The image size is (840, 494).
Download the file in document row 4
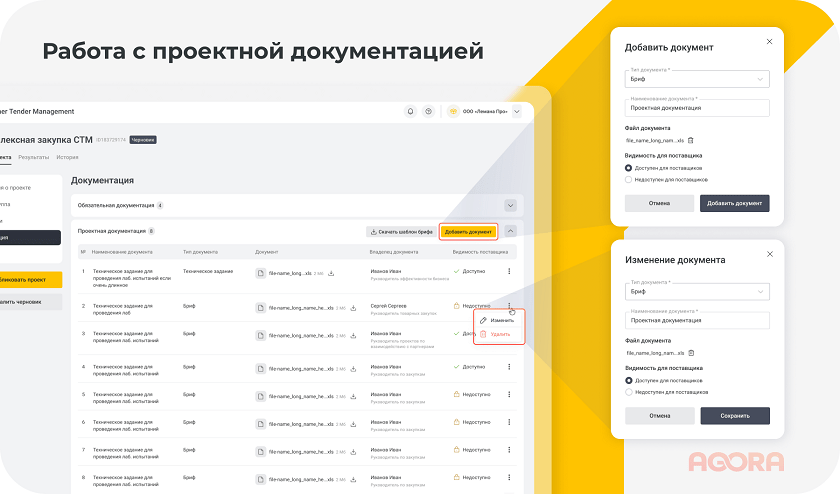353,369
